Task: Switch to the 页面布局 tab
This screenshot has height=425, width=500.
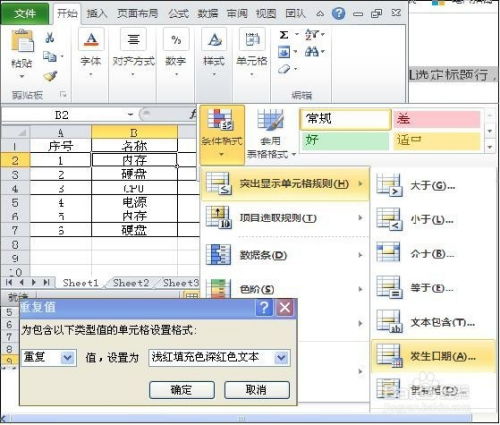Action: (138, 14)
